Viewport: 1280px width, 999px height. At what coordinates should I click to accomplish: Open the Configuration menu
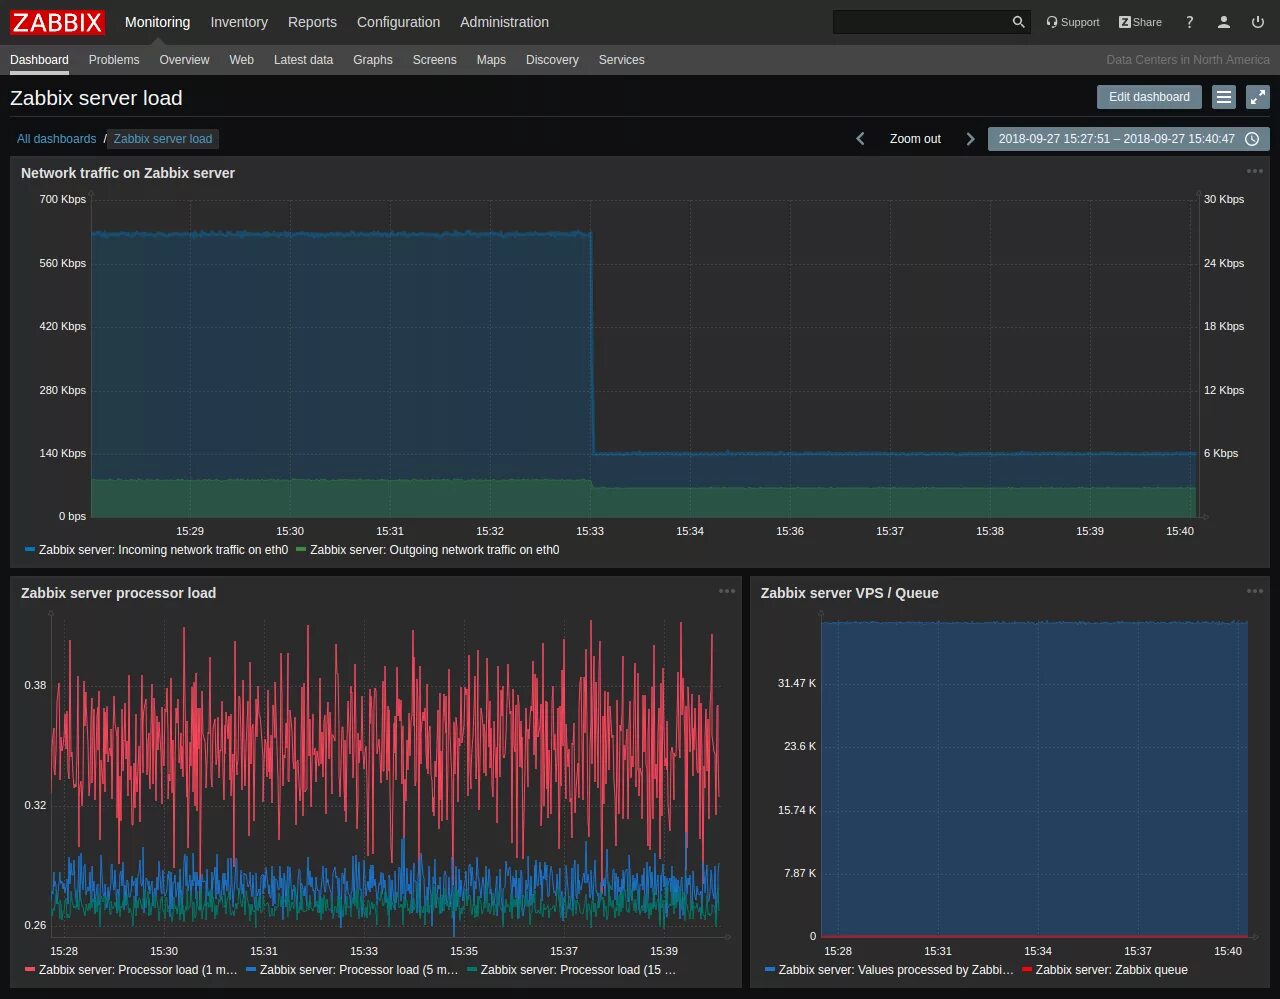coord(398,22)
